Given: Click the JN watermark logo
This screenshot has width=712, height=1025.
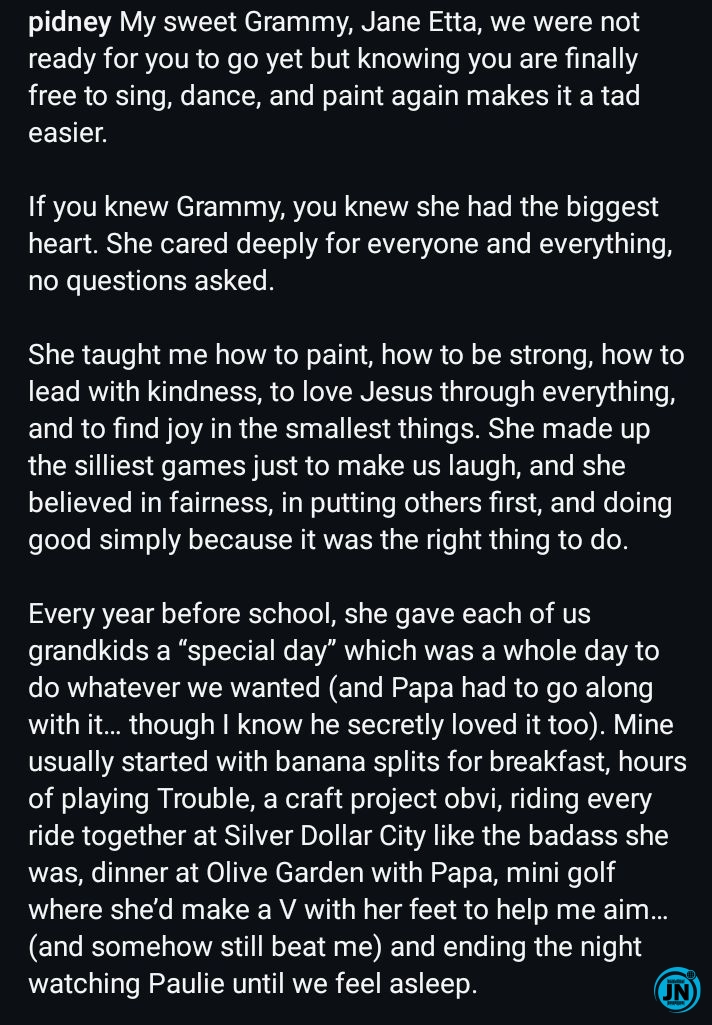Looking at the screenshot, I should click(677, 991).
